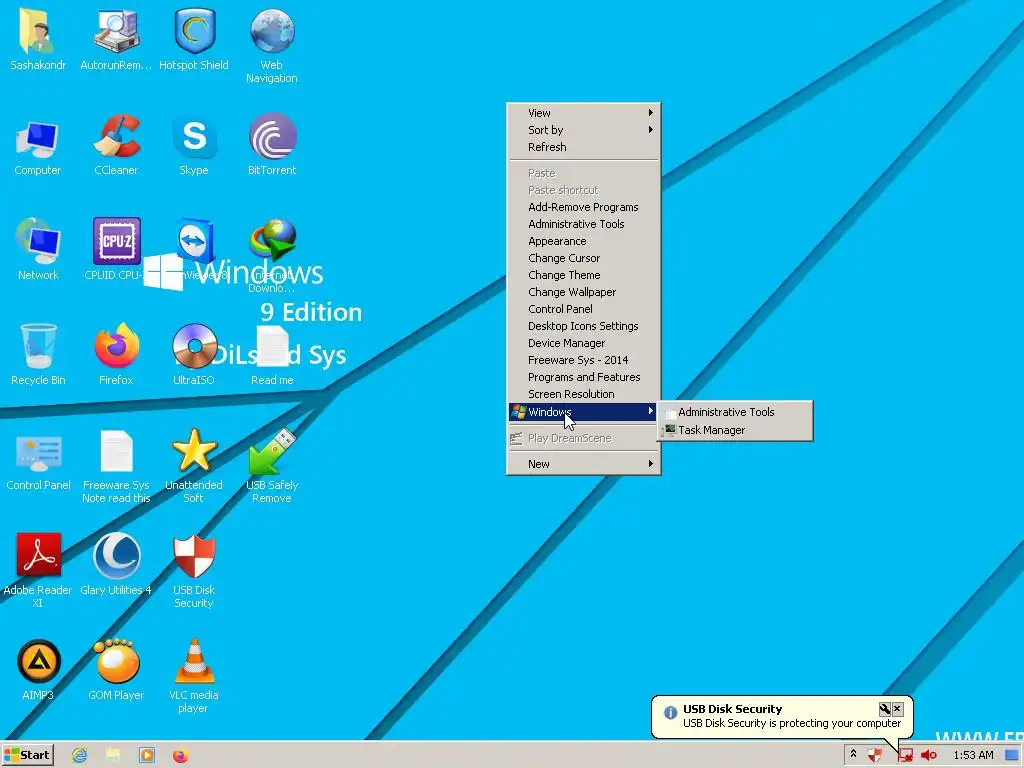The image size is (1024, 768).
Task: Select Change Theme menu item
Action: (x=583, y=275)
